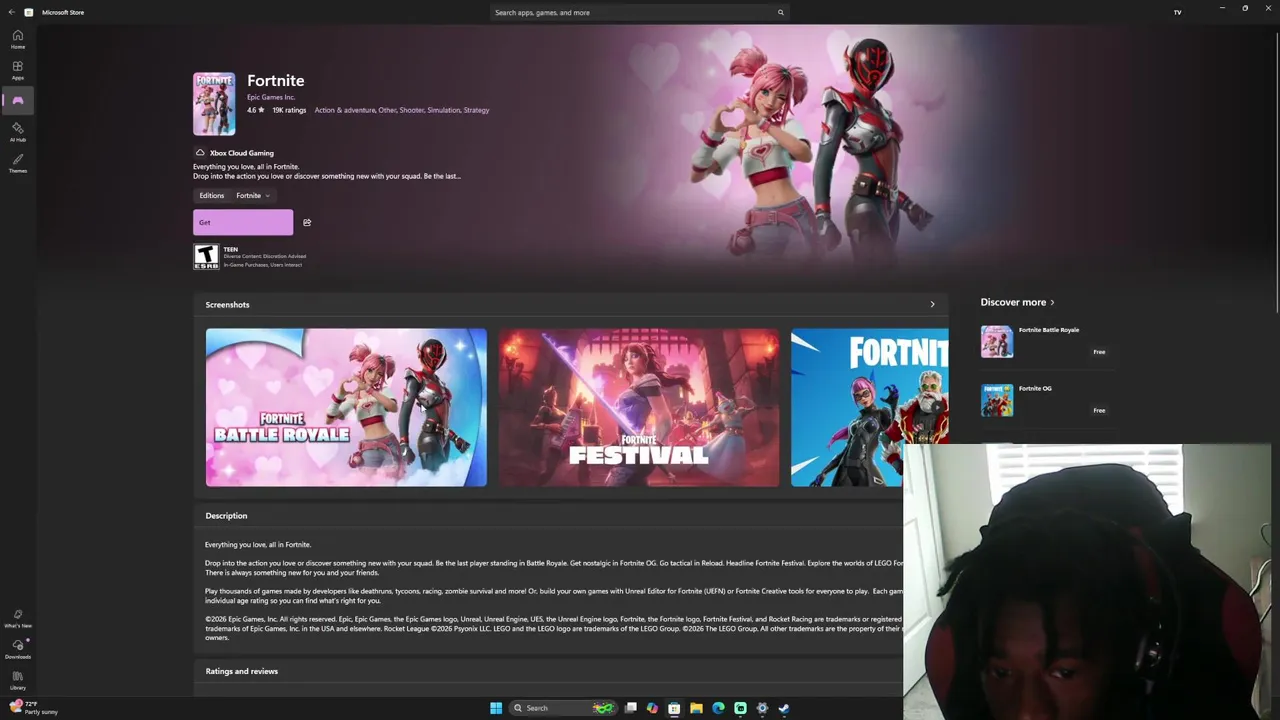Click the Description heading
The width and height of the screenshot is (1280, 720).
coord(226,516)
